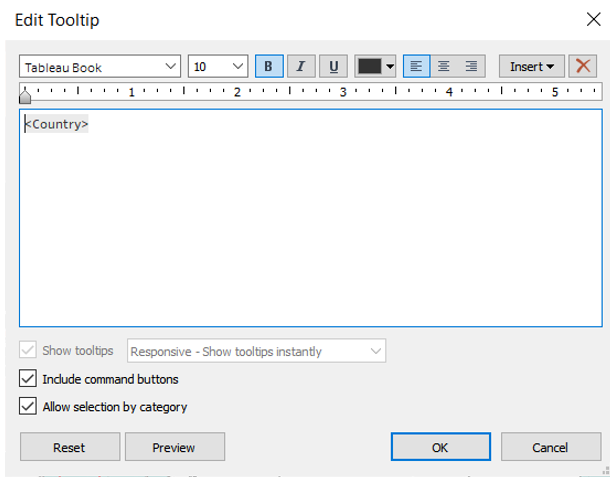Open the Insert menu

(531, 66)
